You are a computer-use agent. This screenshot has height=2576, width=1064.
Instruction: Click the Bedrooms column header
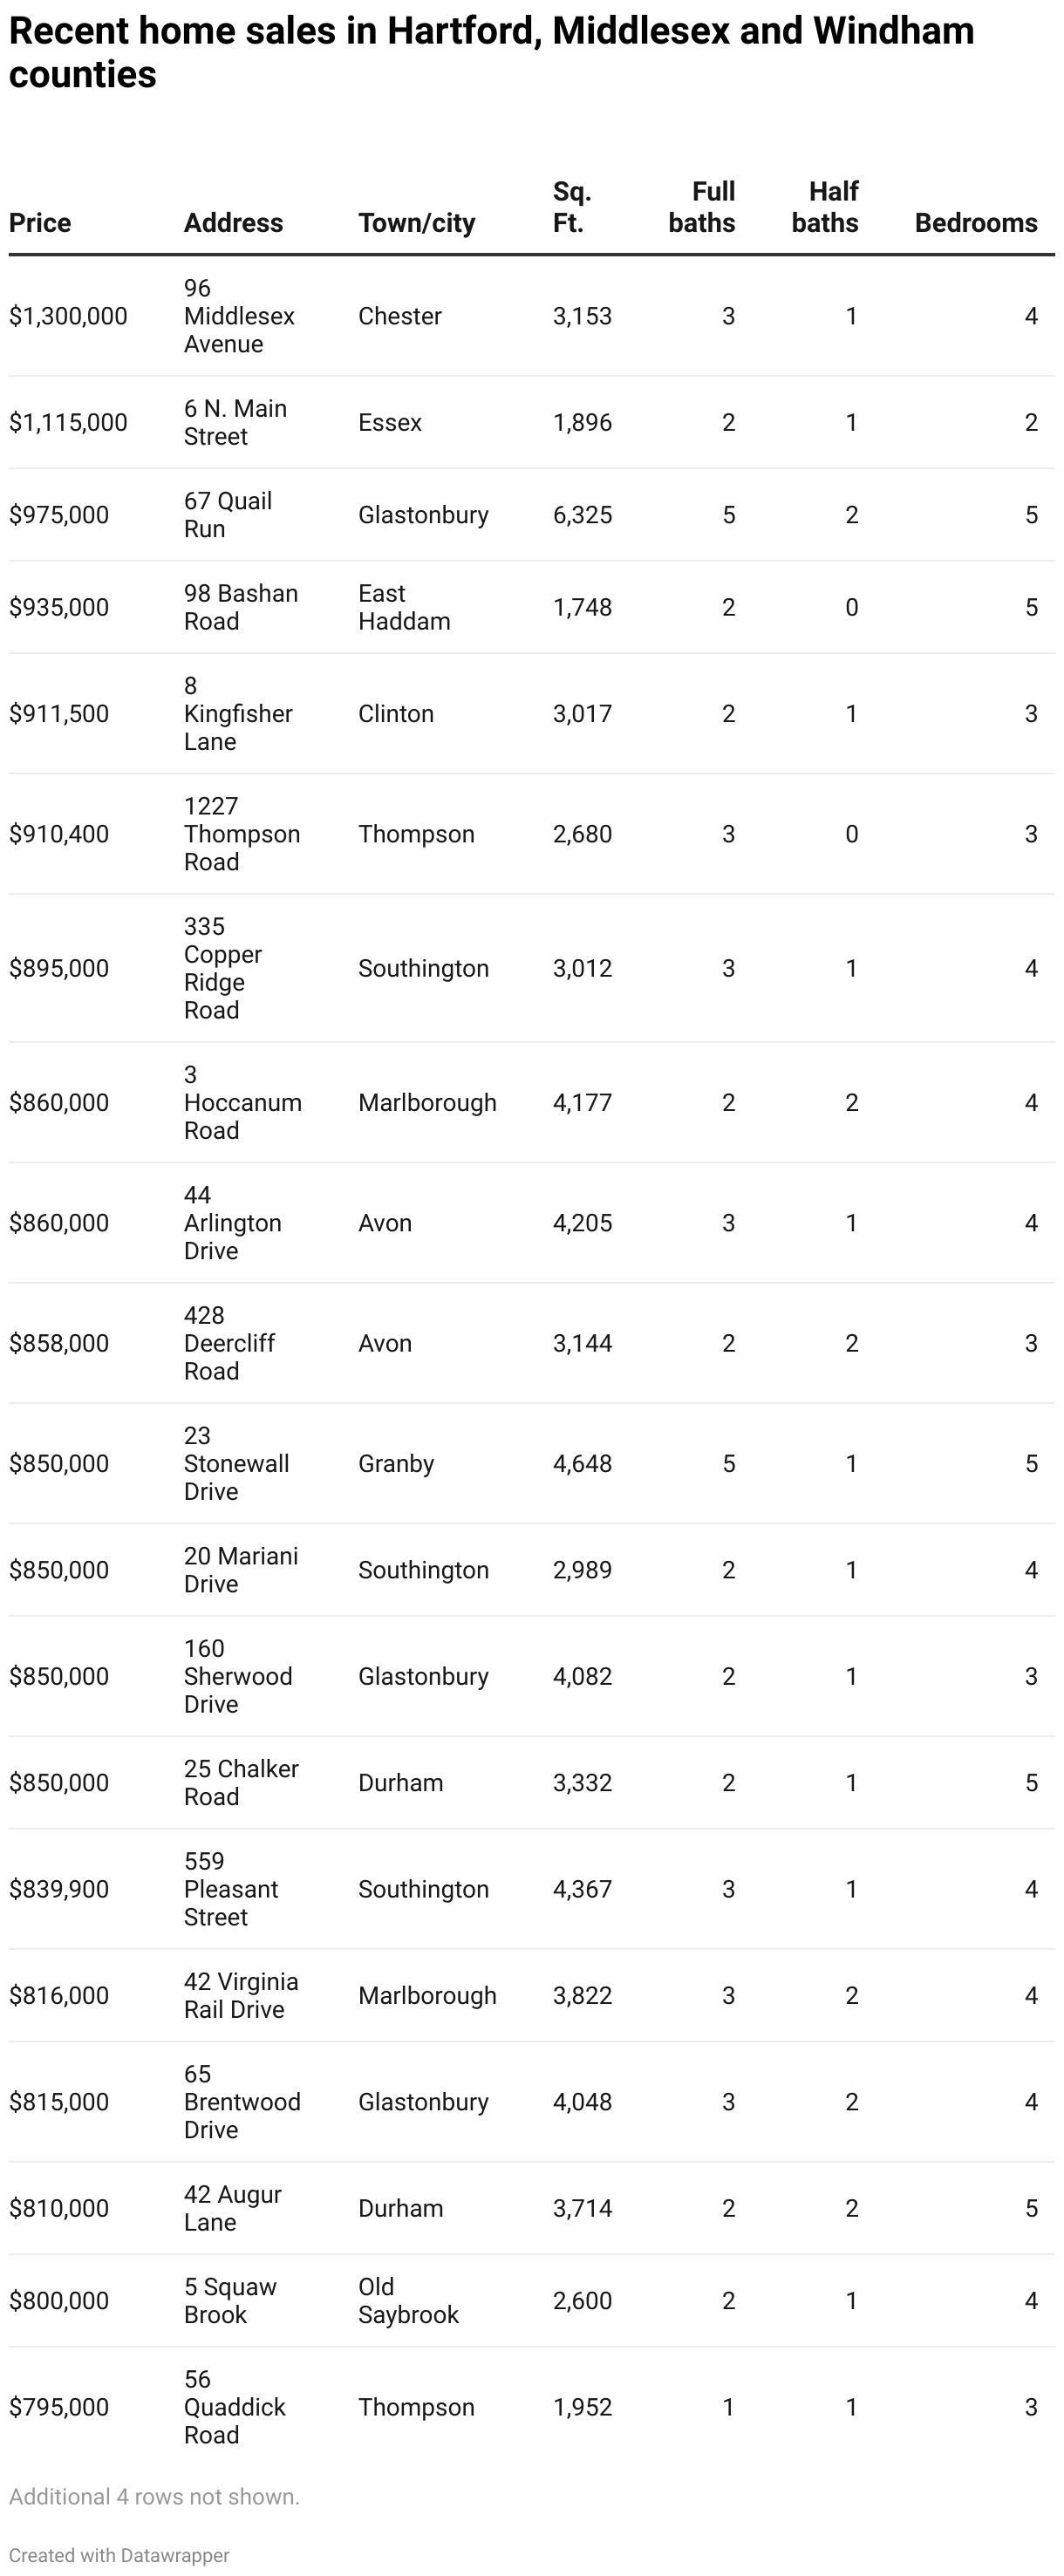[976, 222]
